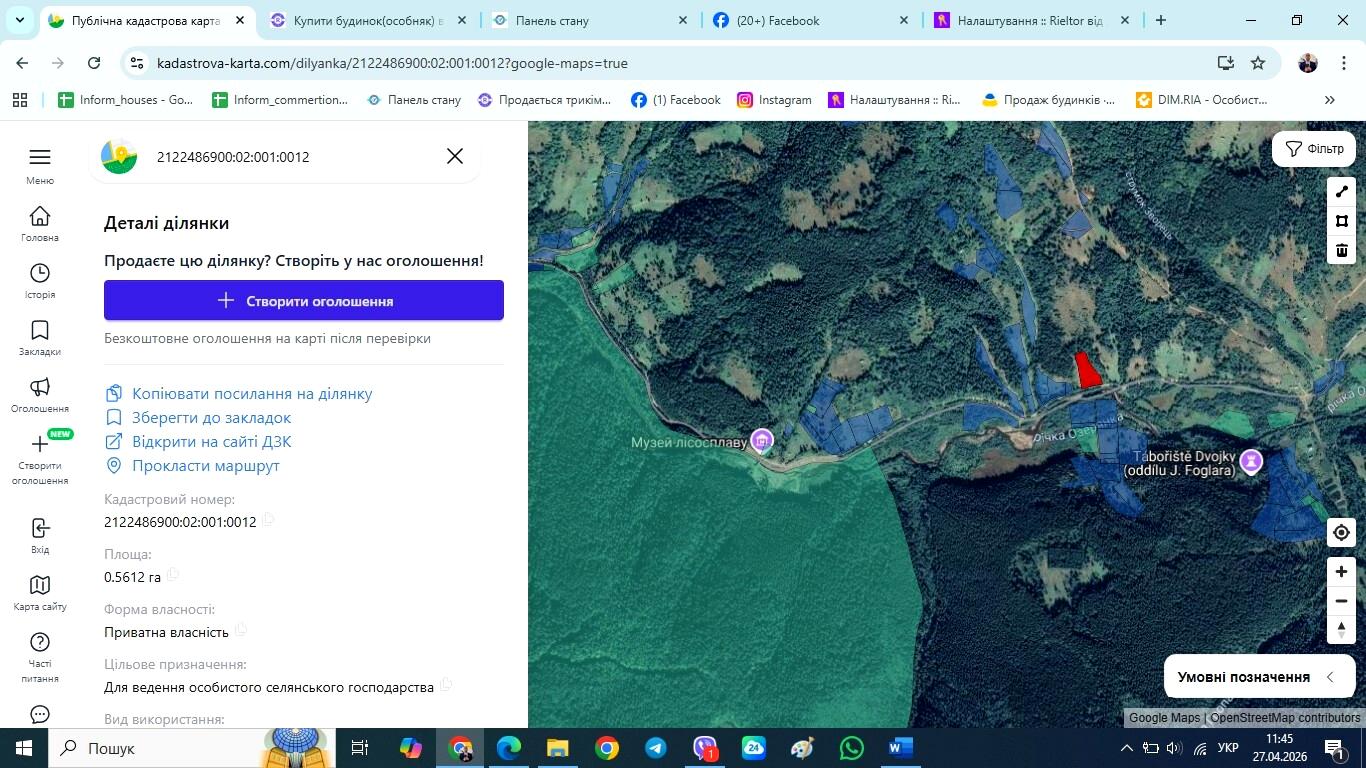The width and height of the screenshot is (1366, 768).
Task: Zoom out on the map
Action: click(x=1342, y=601)
